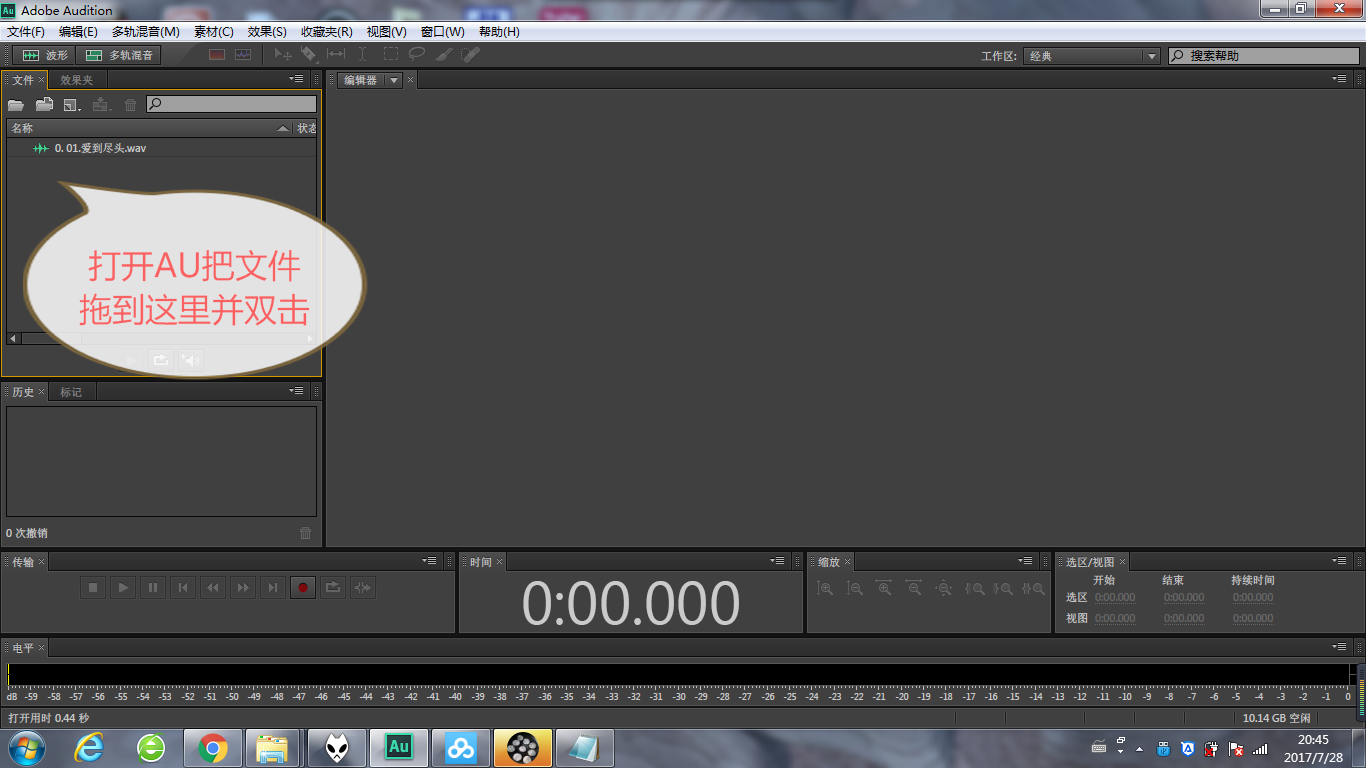Switch to Multitrack (多轨混音) view

pyautogui.click(x=119, y=55)
